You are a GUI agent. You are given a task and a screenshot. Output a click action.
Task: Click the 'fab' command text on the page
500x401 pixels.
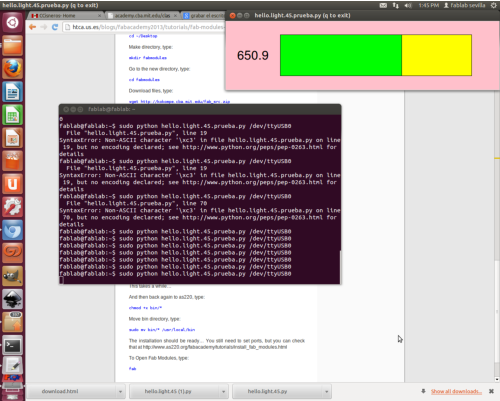coord(132,369)
